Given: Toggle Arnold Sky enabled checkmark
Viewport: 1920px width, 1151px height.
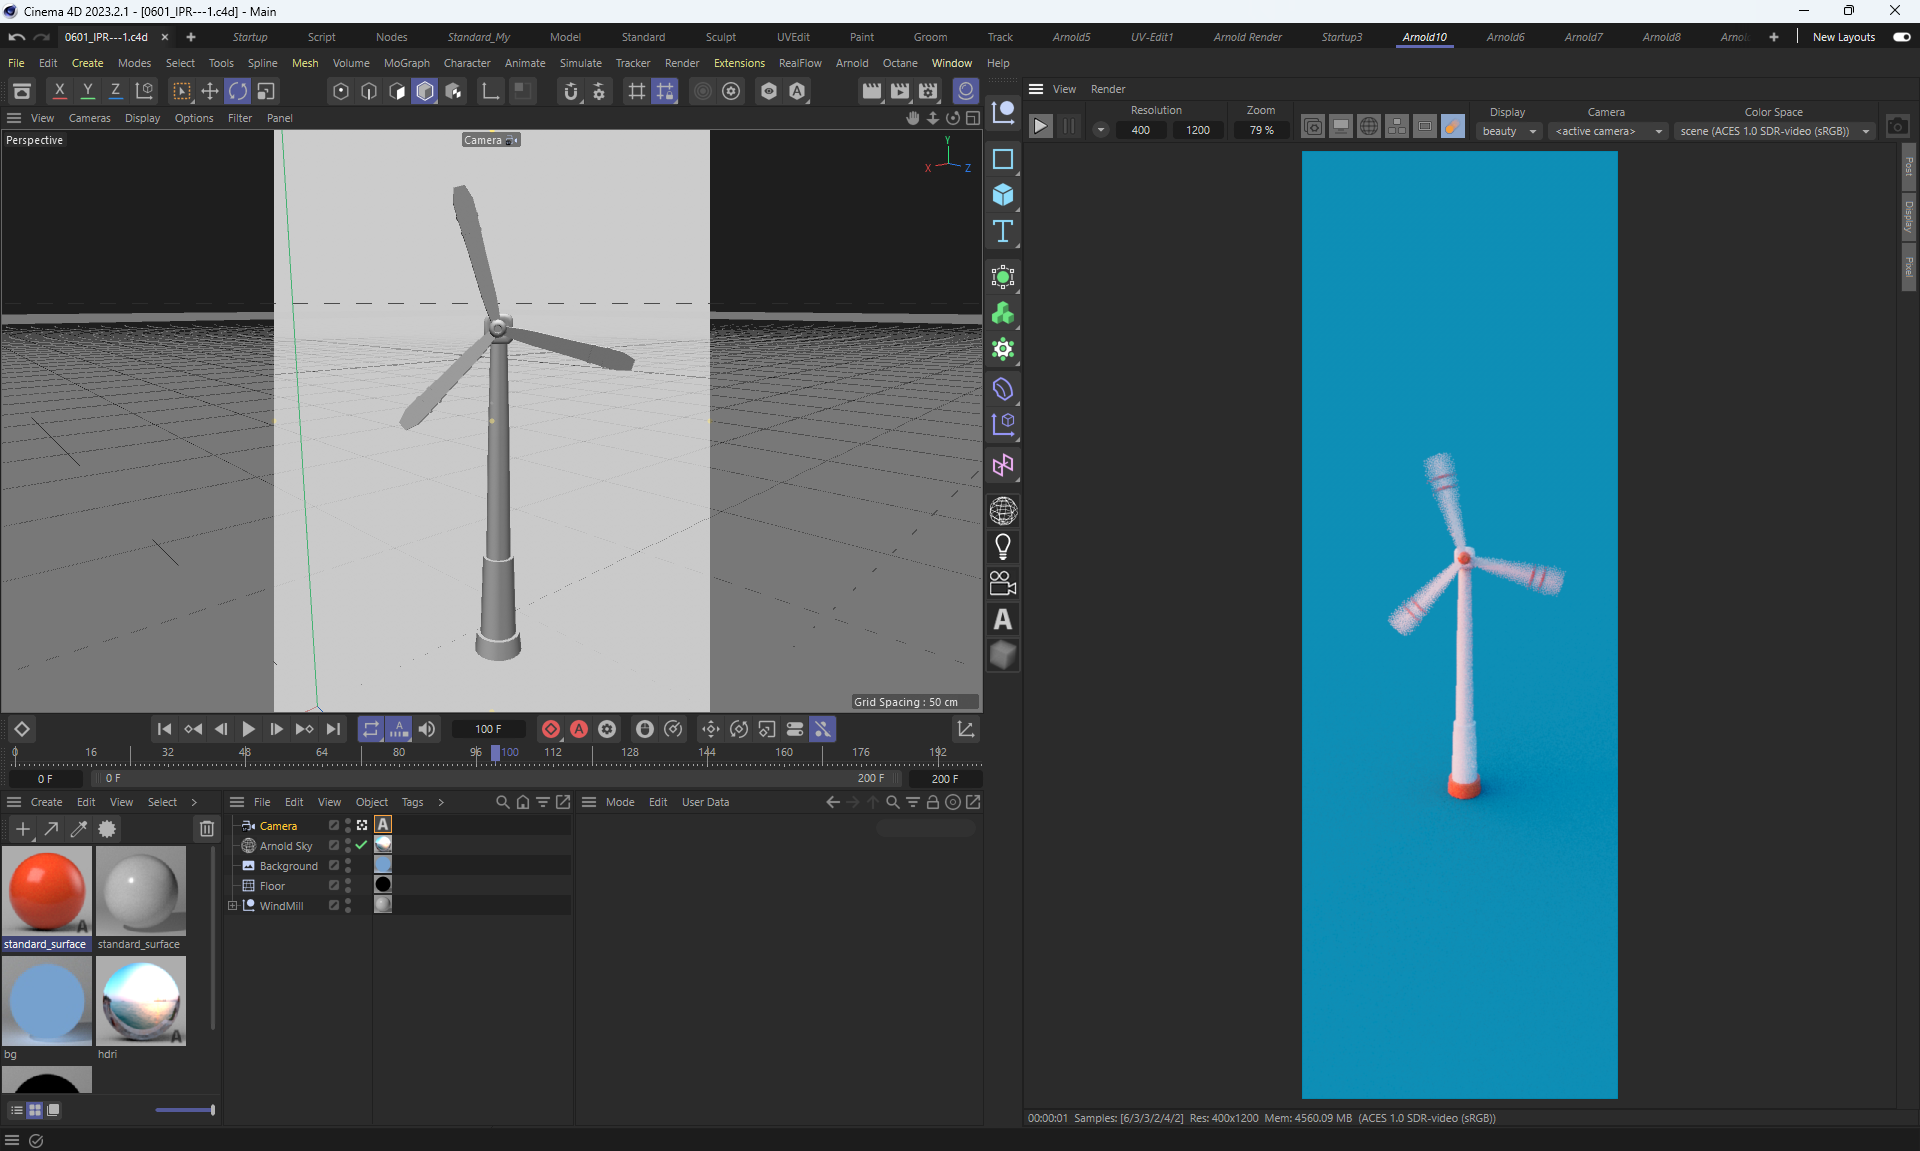Looking at the screenshot, I should tap(361, 846).
